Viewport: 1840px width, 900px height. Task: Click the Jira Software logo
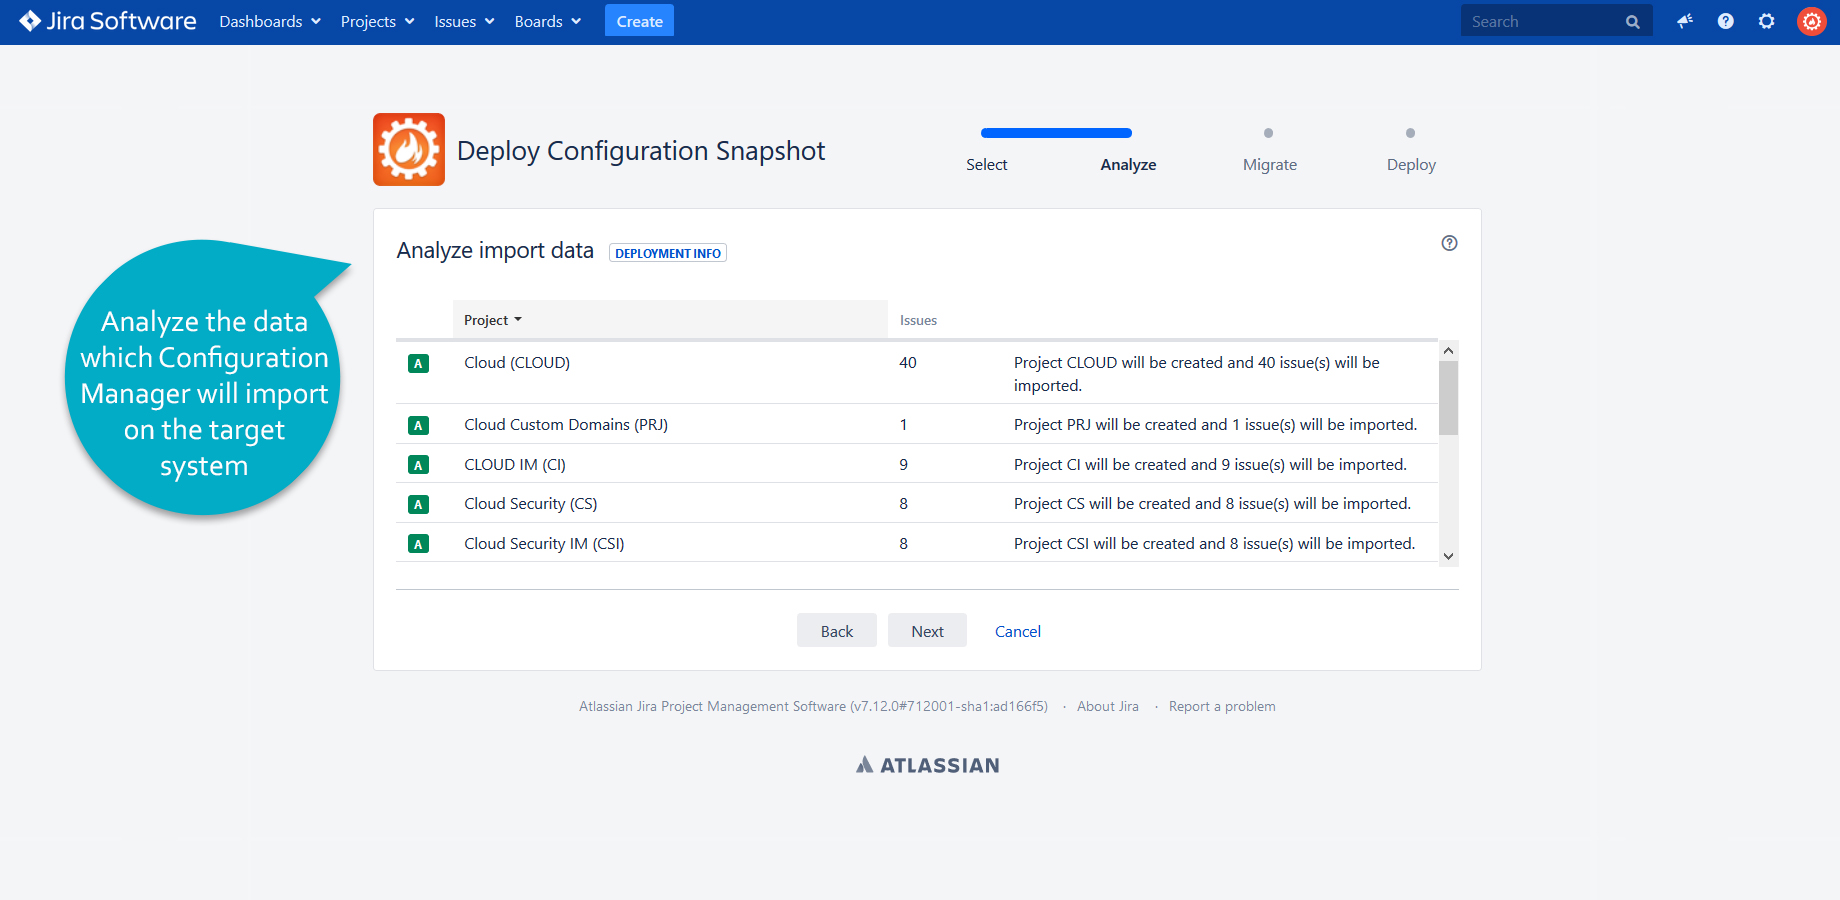coord(108,21)
